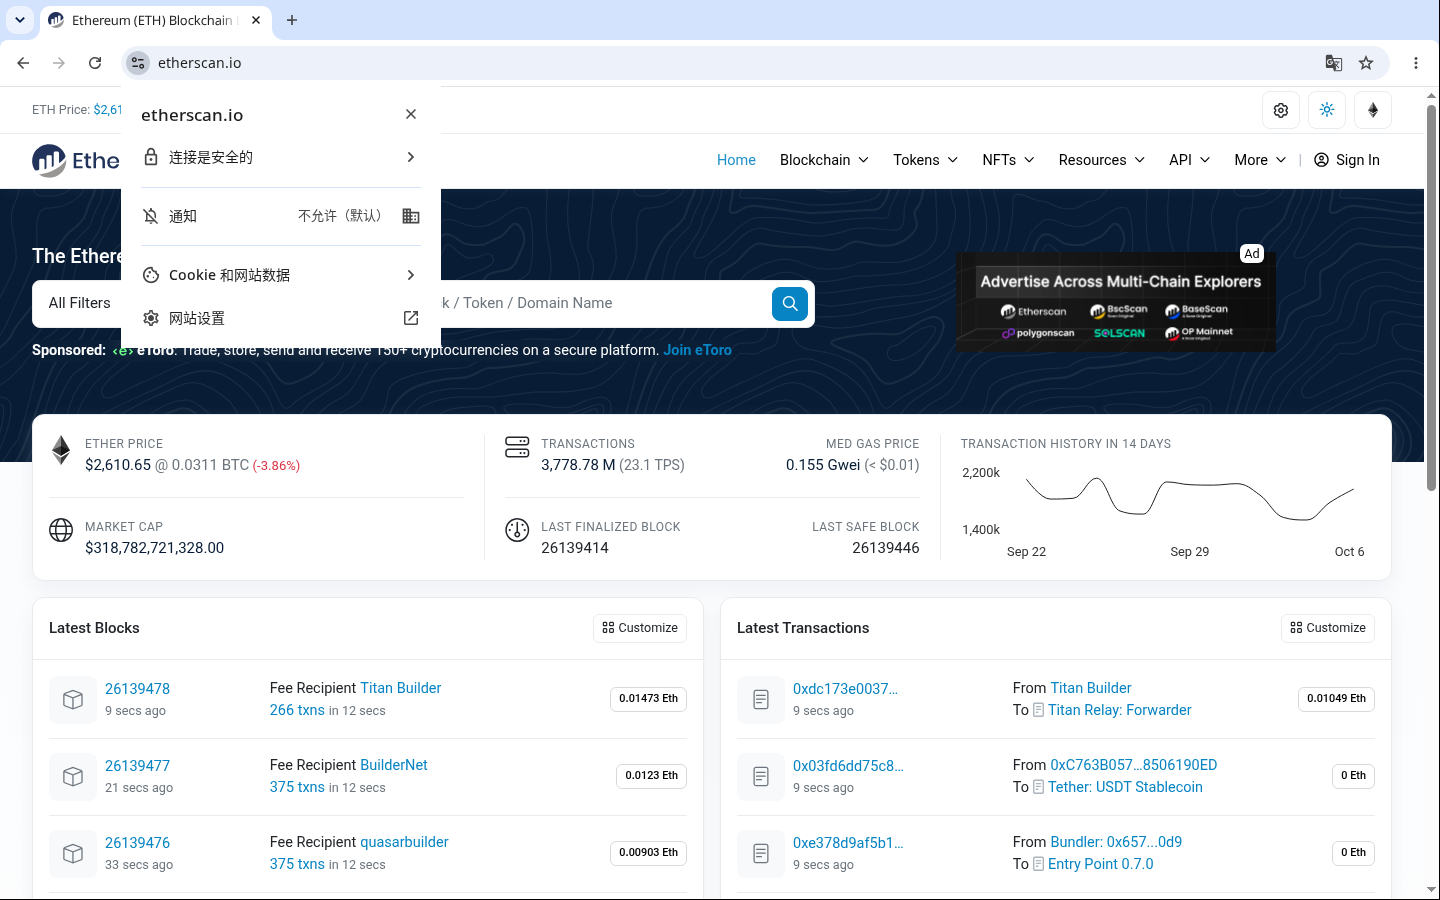The width and height of the screenshot is (1440, 900).
Task: Click the Join eToro sponsored link
Action: click(697, 350)
